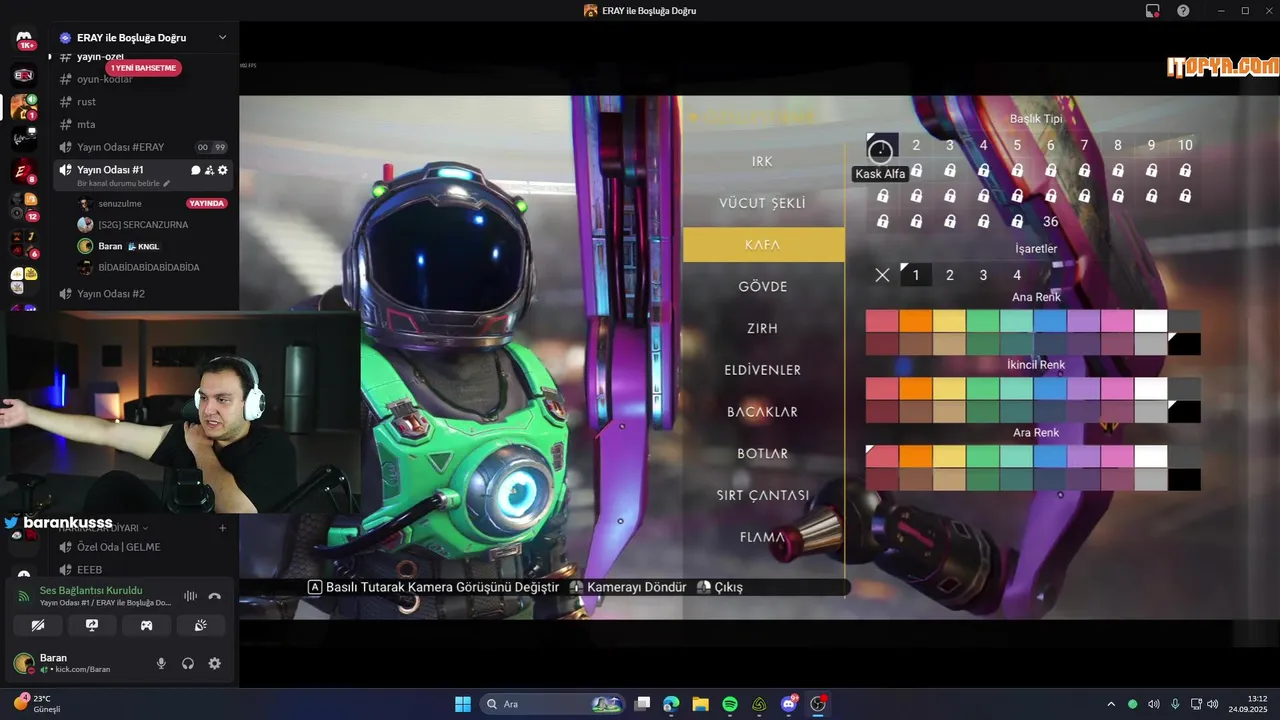This screenshot has height=720, width=1280.
Task: Invite people to Yayın Odası #1
Action: [209, 170]
